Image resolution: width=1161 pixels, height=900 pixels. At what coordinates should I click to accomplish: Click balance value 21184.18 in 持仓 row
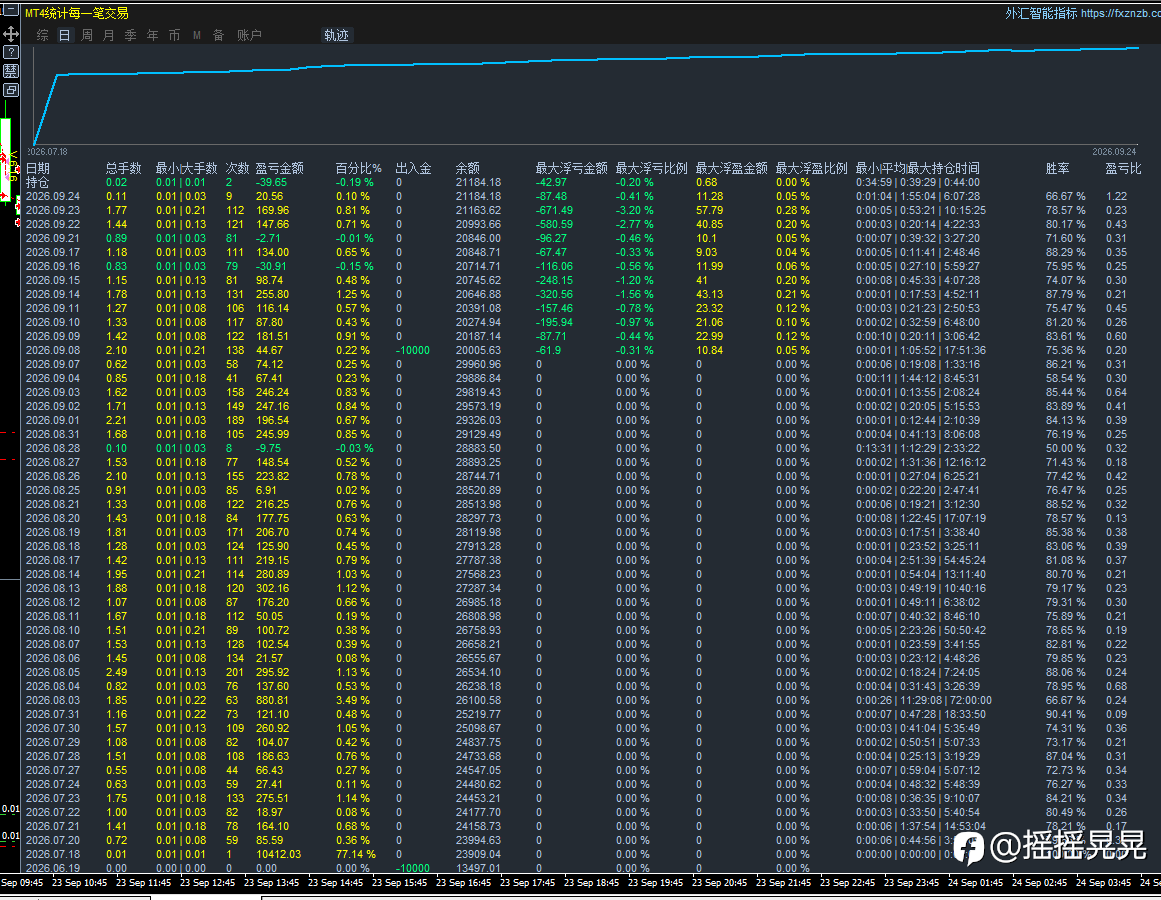tap(478, 182)
